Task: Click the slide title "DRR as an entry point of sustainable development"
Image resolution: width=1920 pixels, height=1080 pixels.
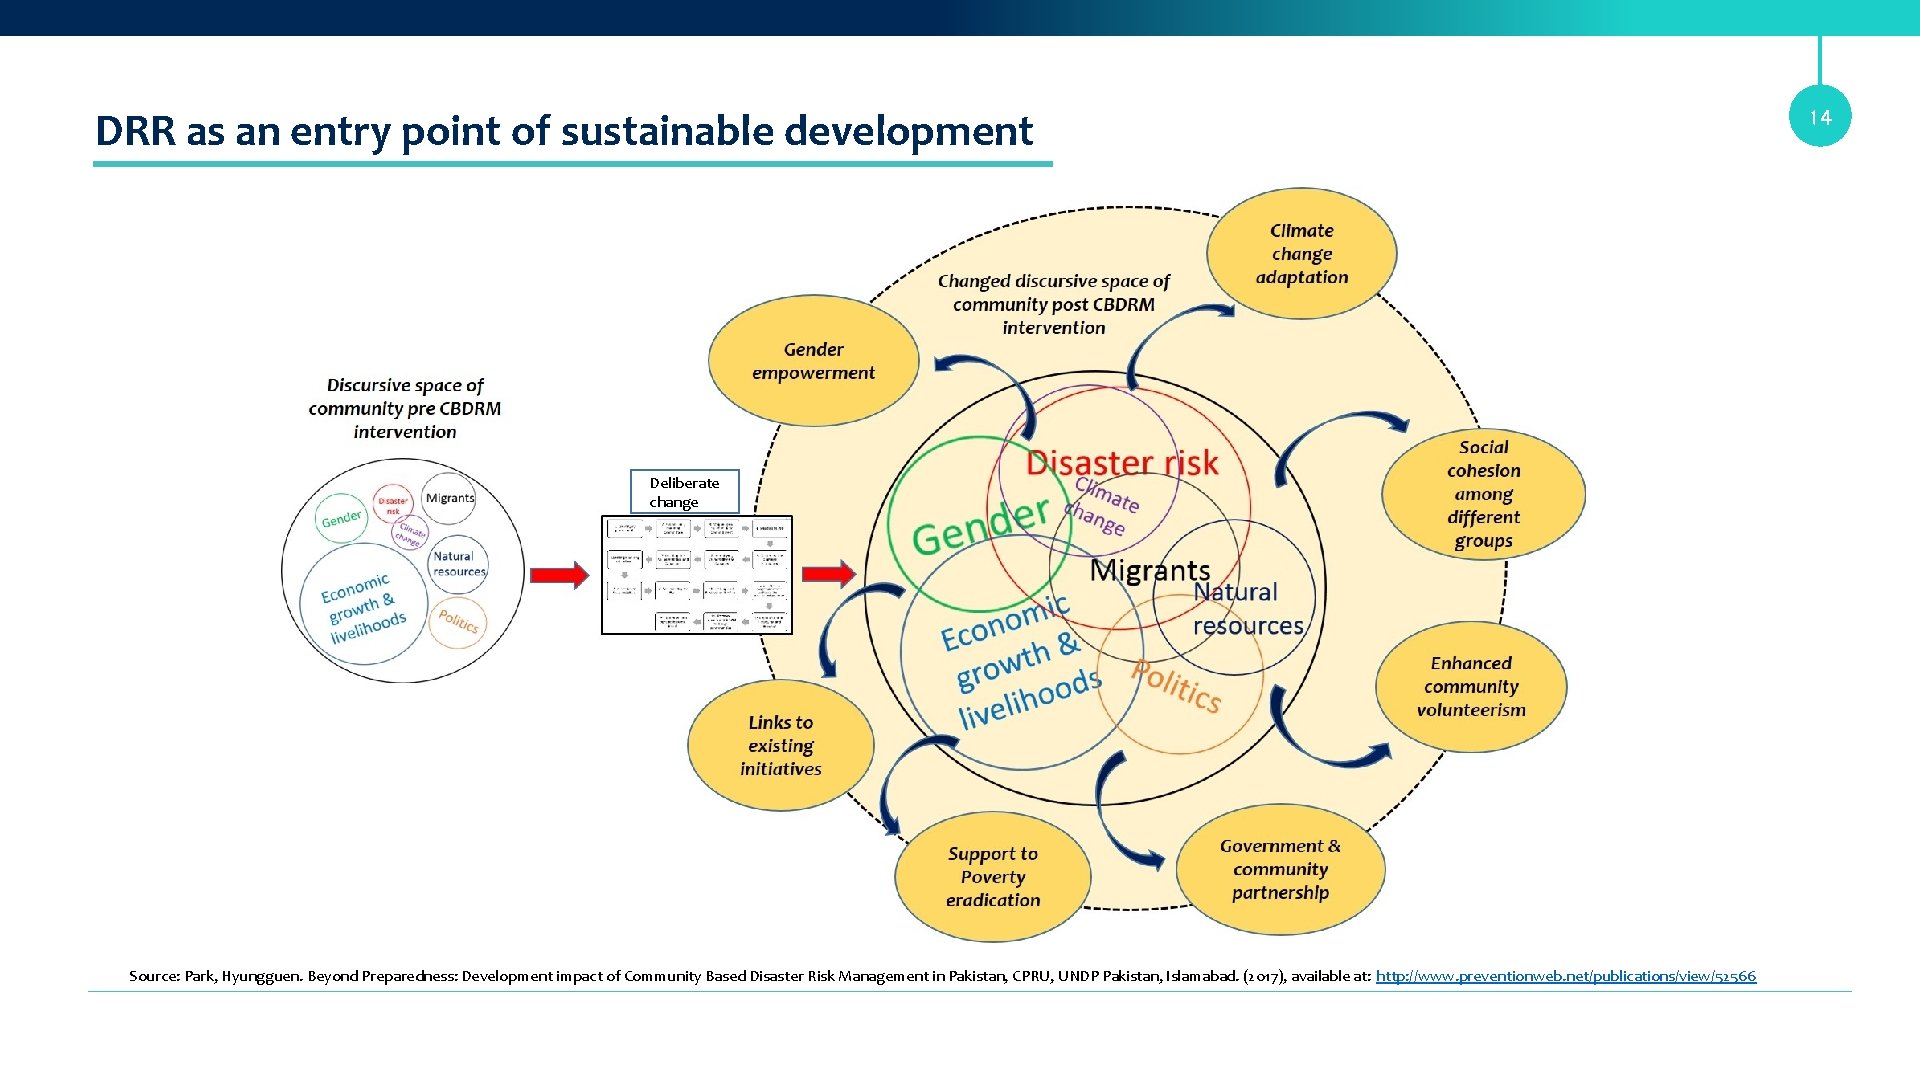Action: click(564, 131)
